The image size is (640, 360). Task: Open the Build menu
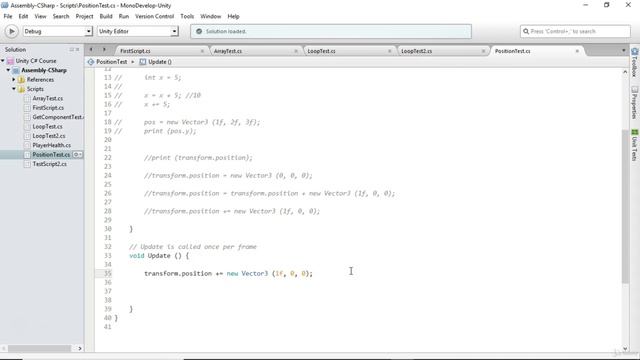coord(106,16)
